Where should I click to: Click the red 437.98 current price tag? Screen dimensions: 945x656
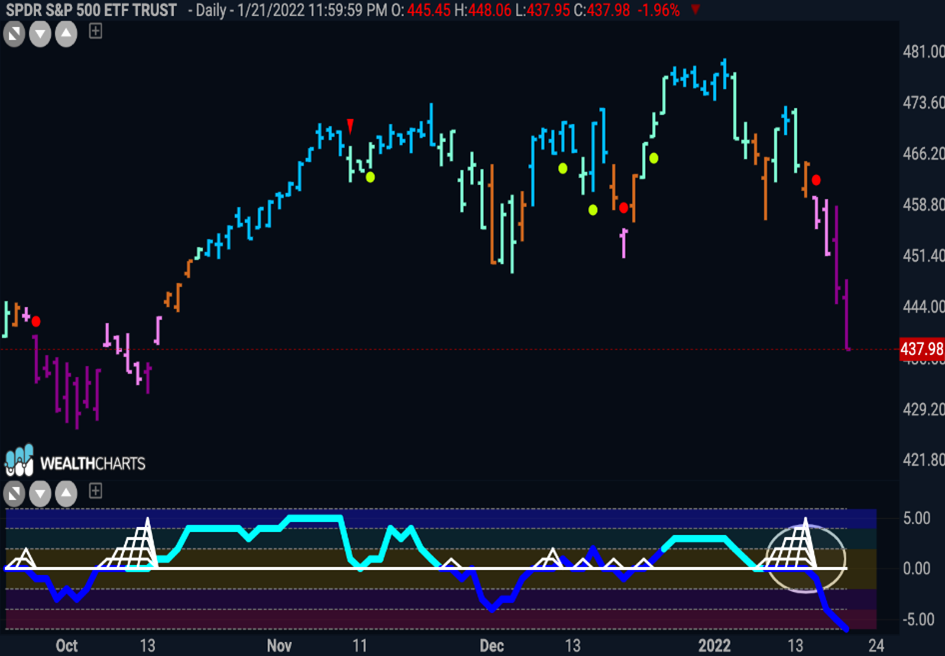click(x=921, y=348)
